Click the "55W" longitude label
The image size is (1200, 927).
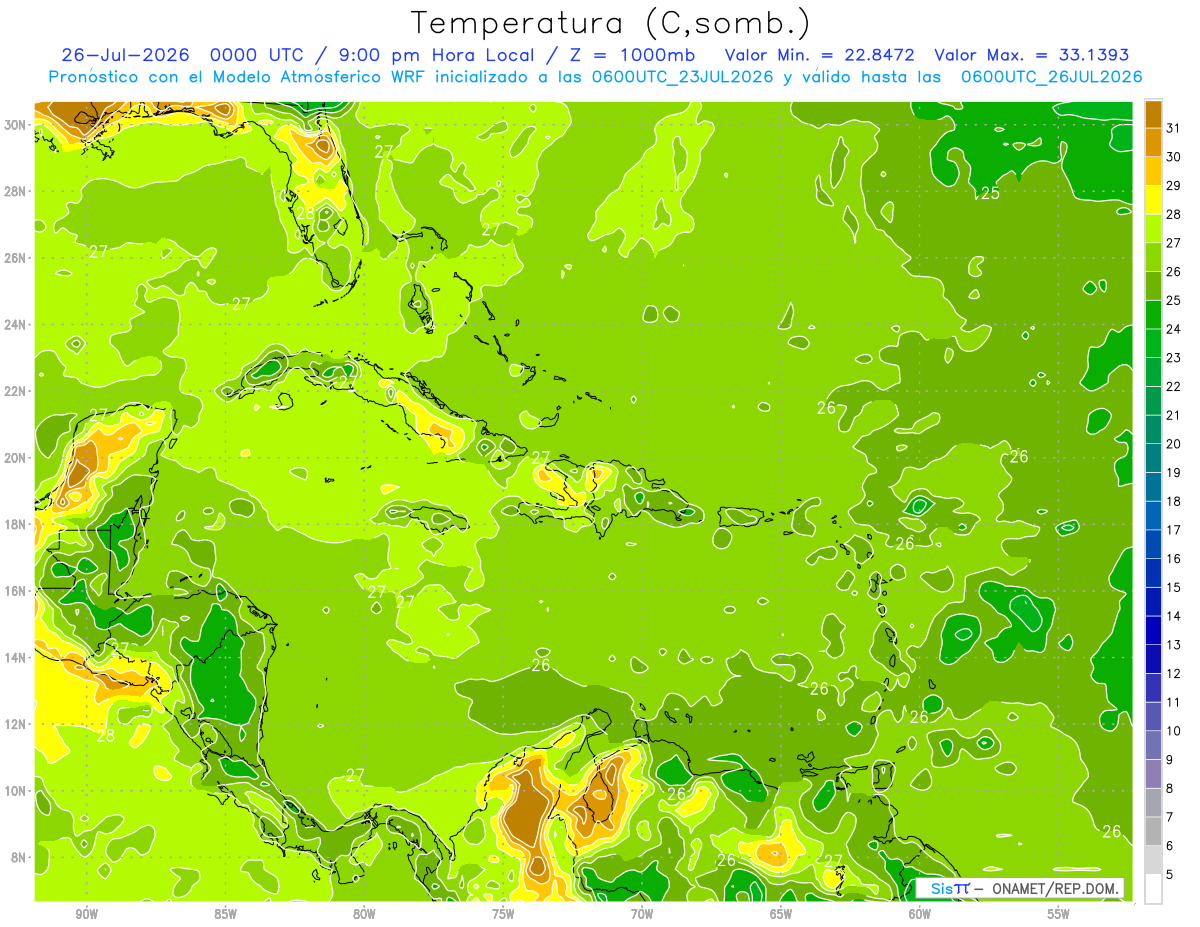1058,914
